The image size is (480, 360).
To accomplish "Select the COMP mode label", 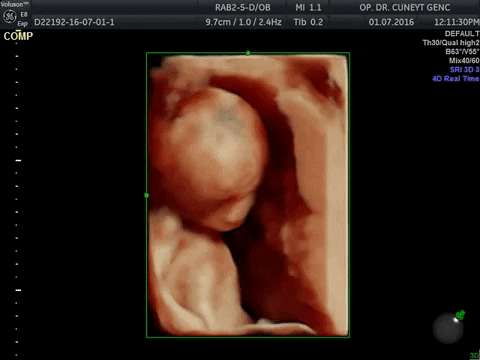I will [18, 36].
